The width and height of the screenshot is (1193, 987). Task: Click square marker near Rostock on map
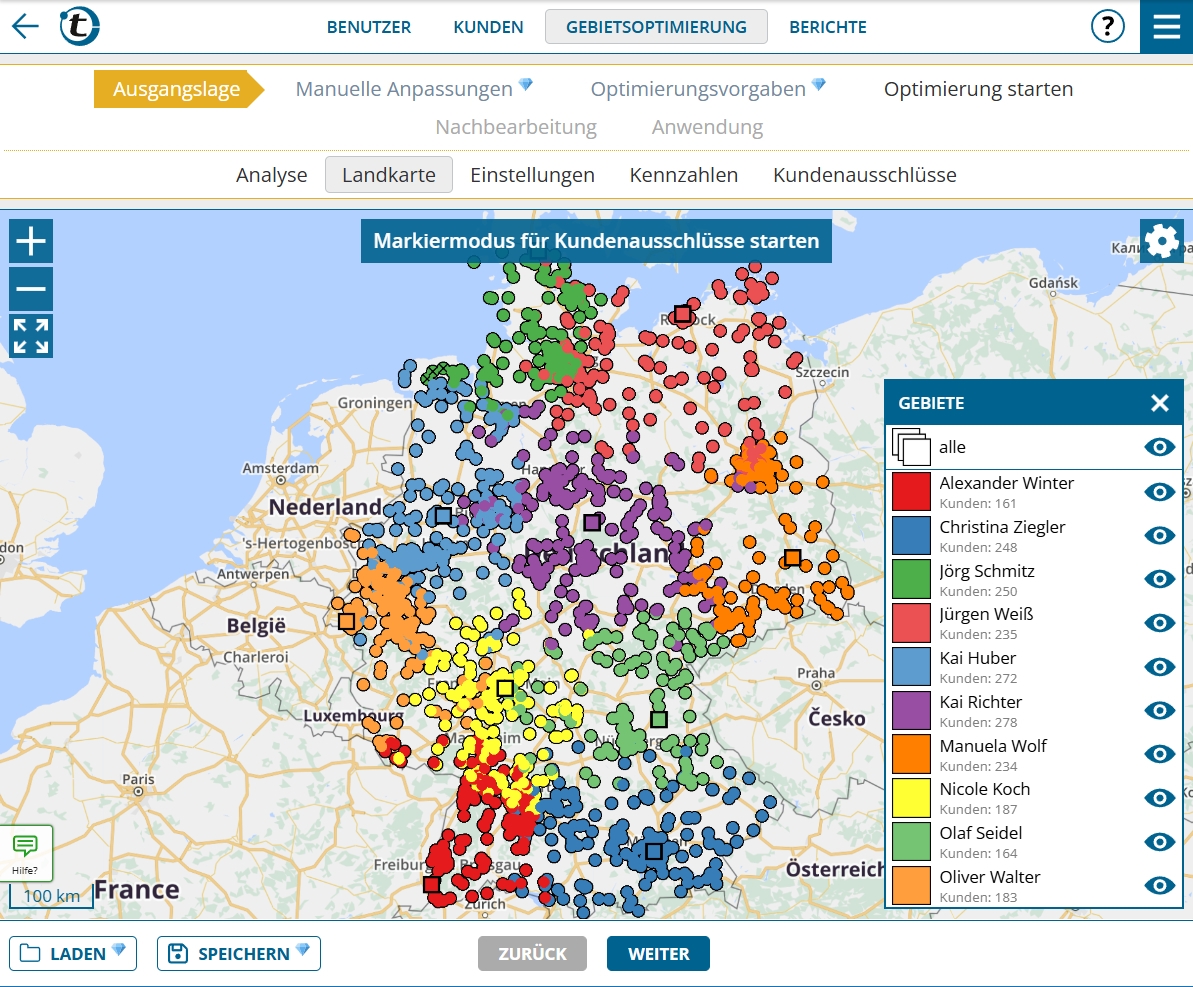(x=682, y=314)
